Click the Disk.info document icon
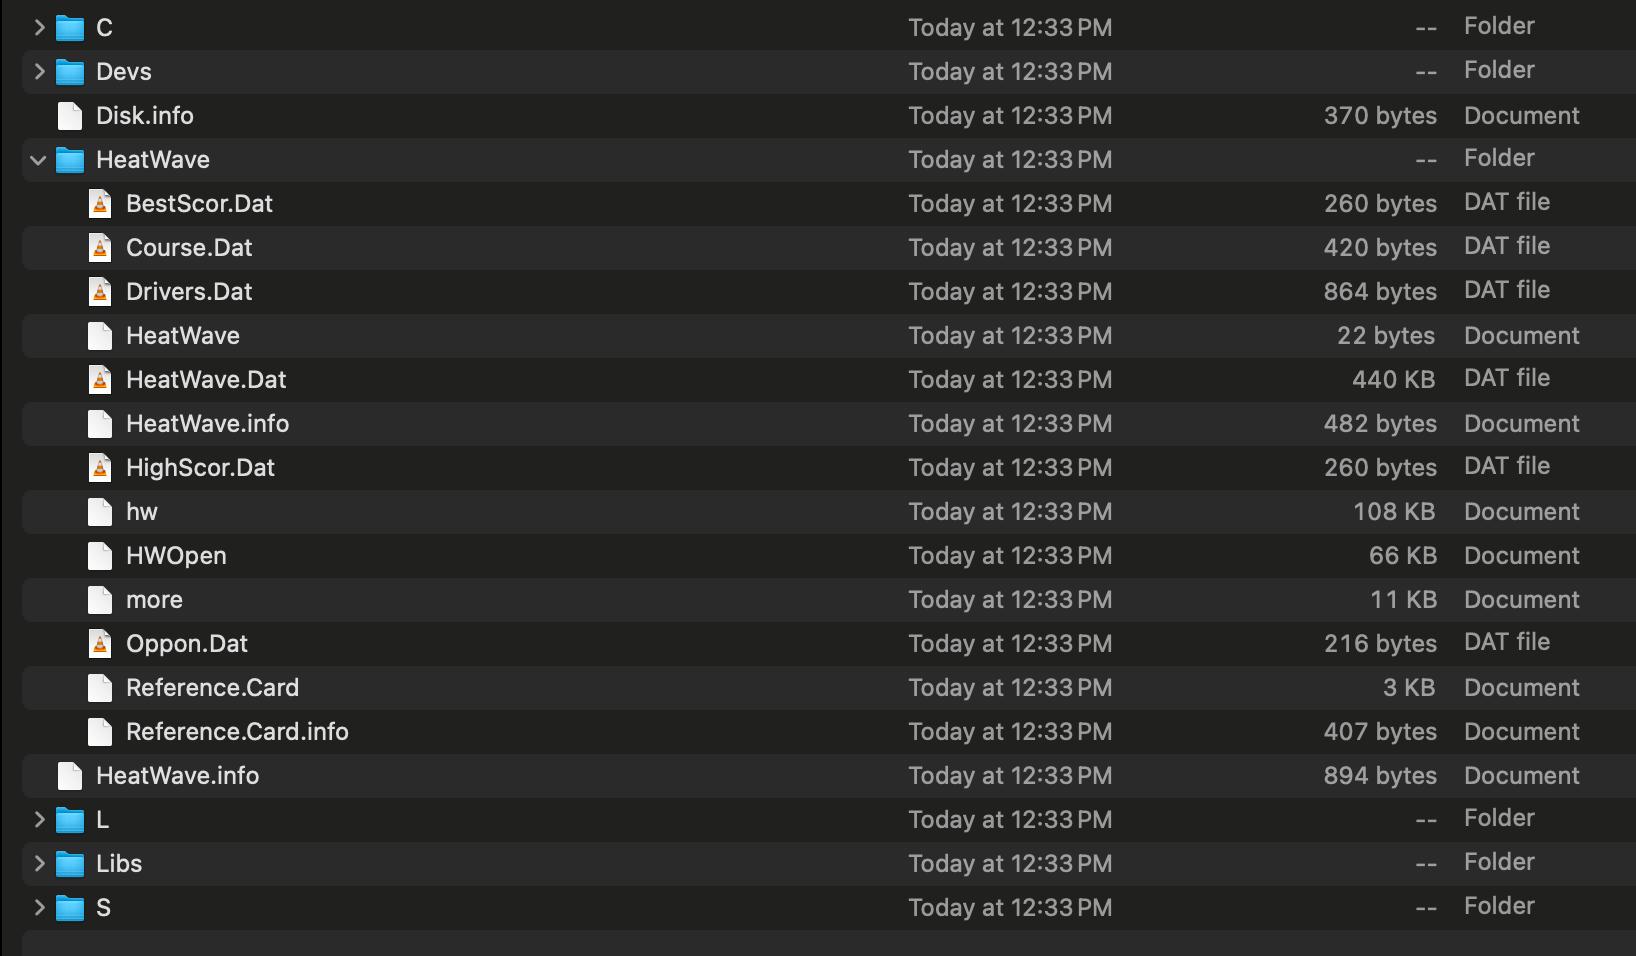This screenshot has height=956, width=1636. [x=70, y=116]
